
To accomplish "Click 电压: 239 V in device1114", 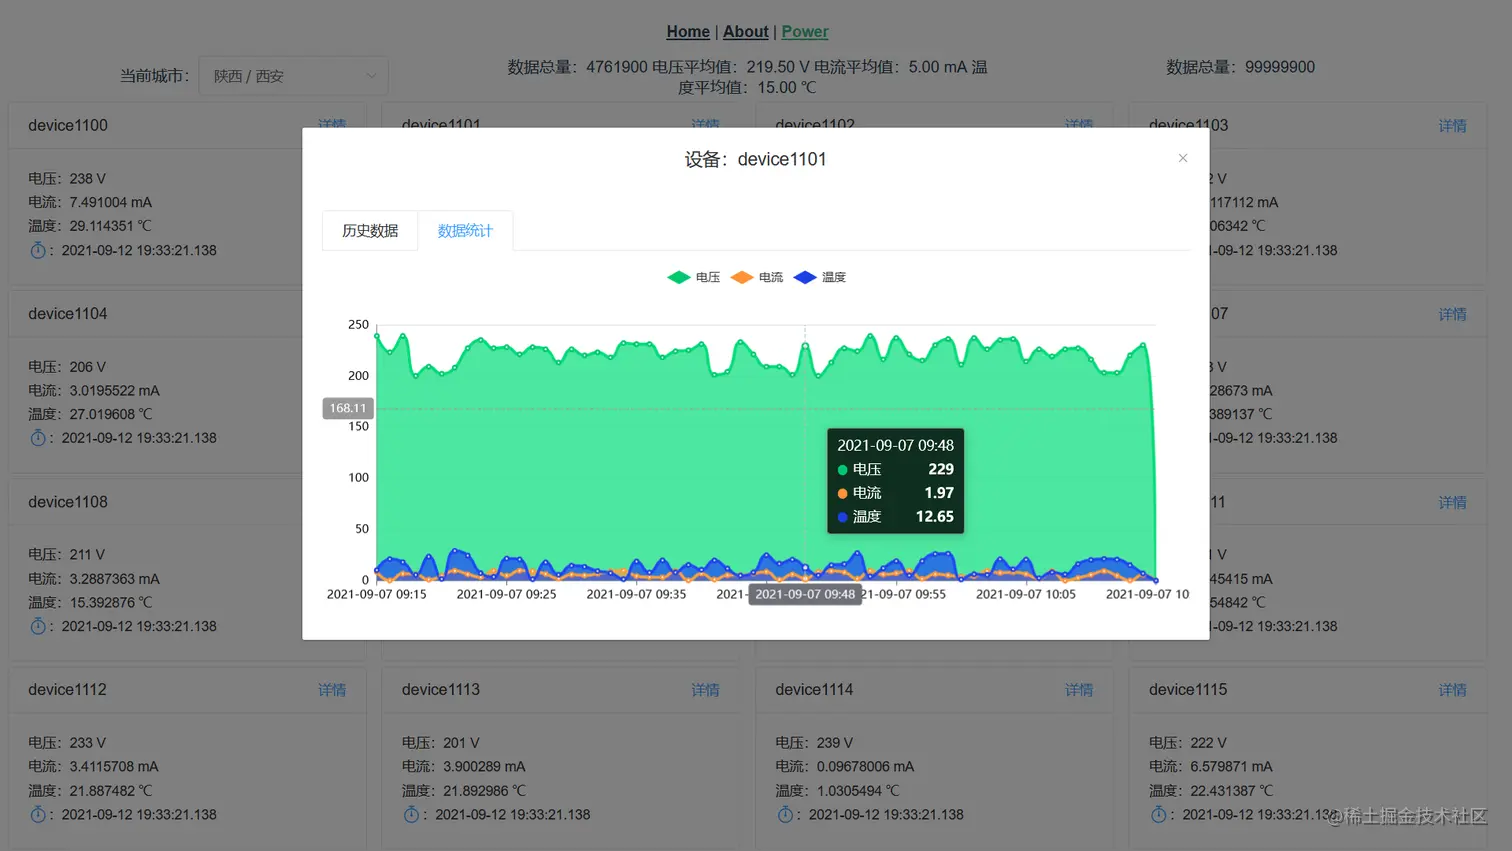I will pyautogui.click(x=814, y=743).
